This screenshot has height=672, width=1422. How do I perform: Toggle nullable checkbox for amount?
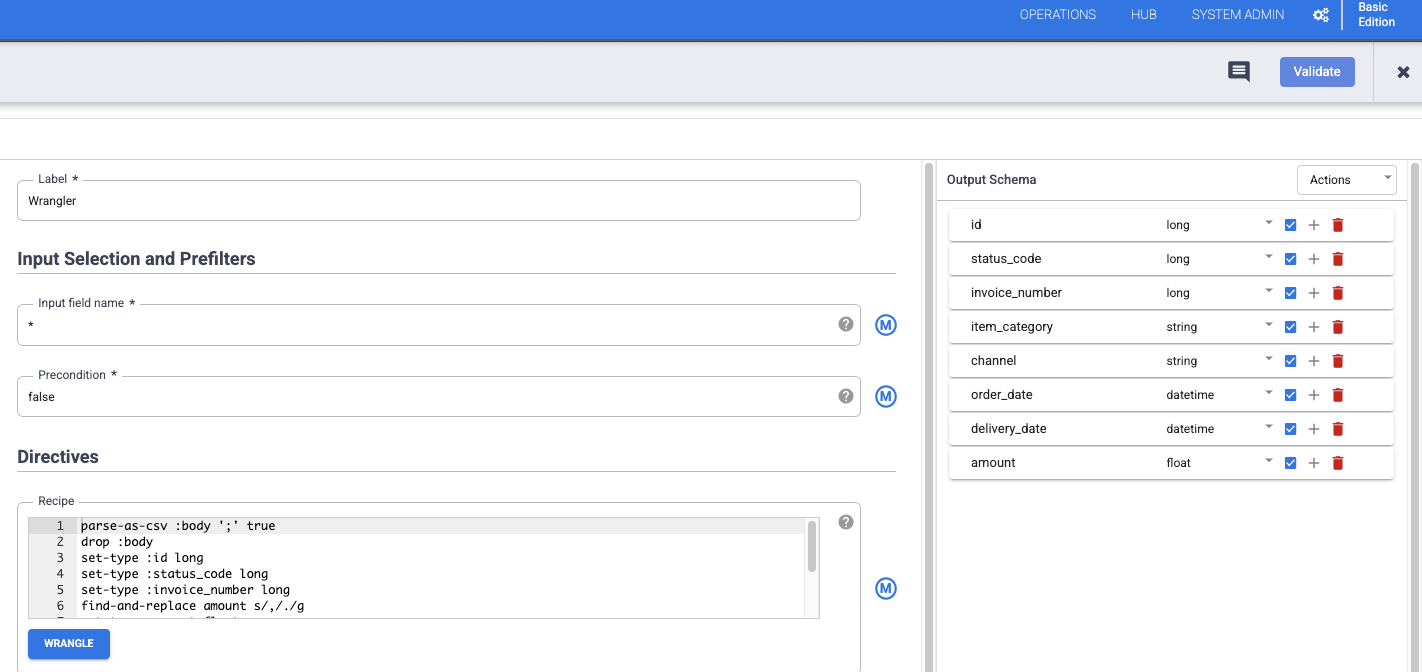[x=1290, y=463]
